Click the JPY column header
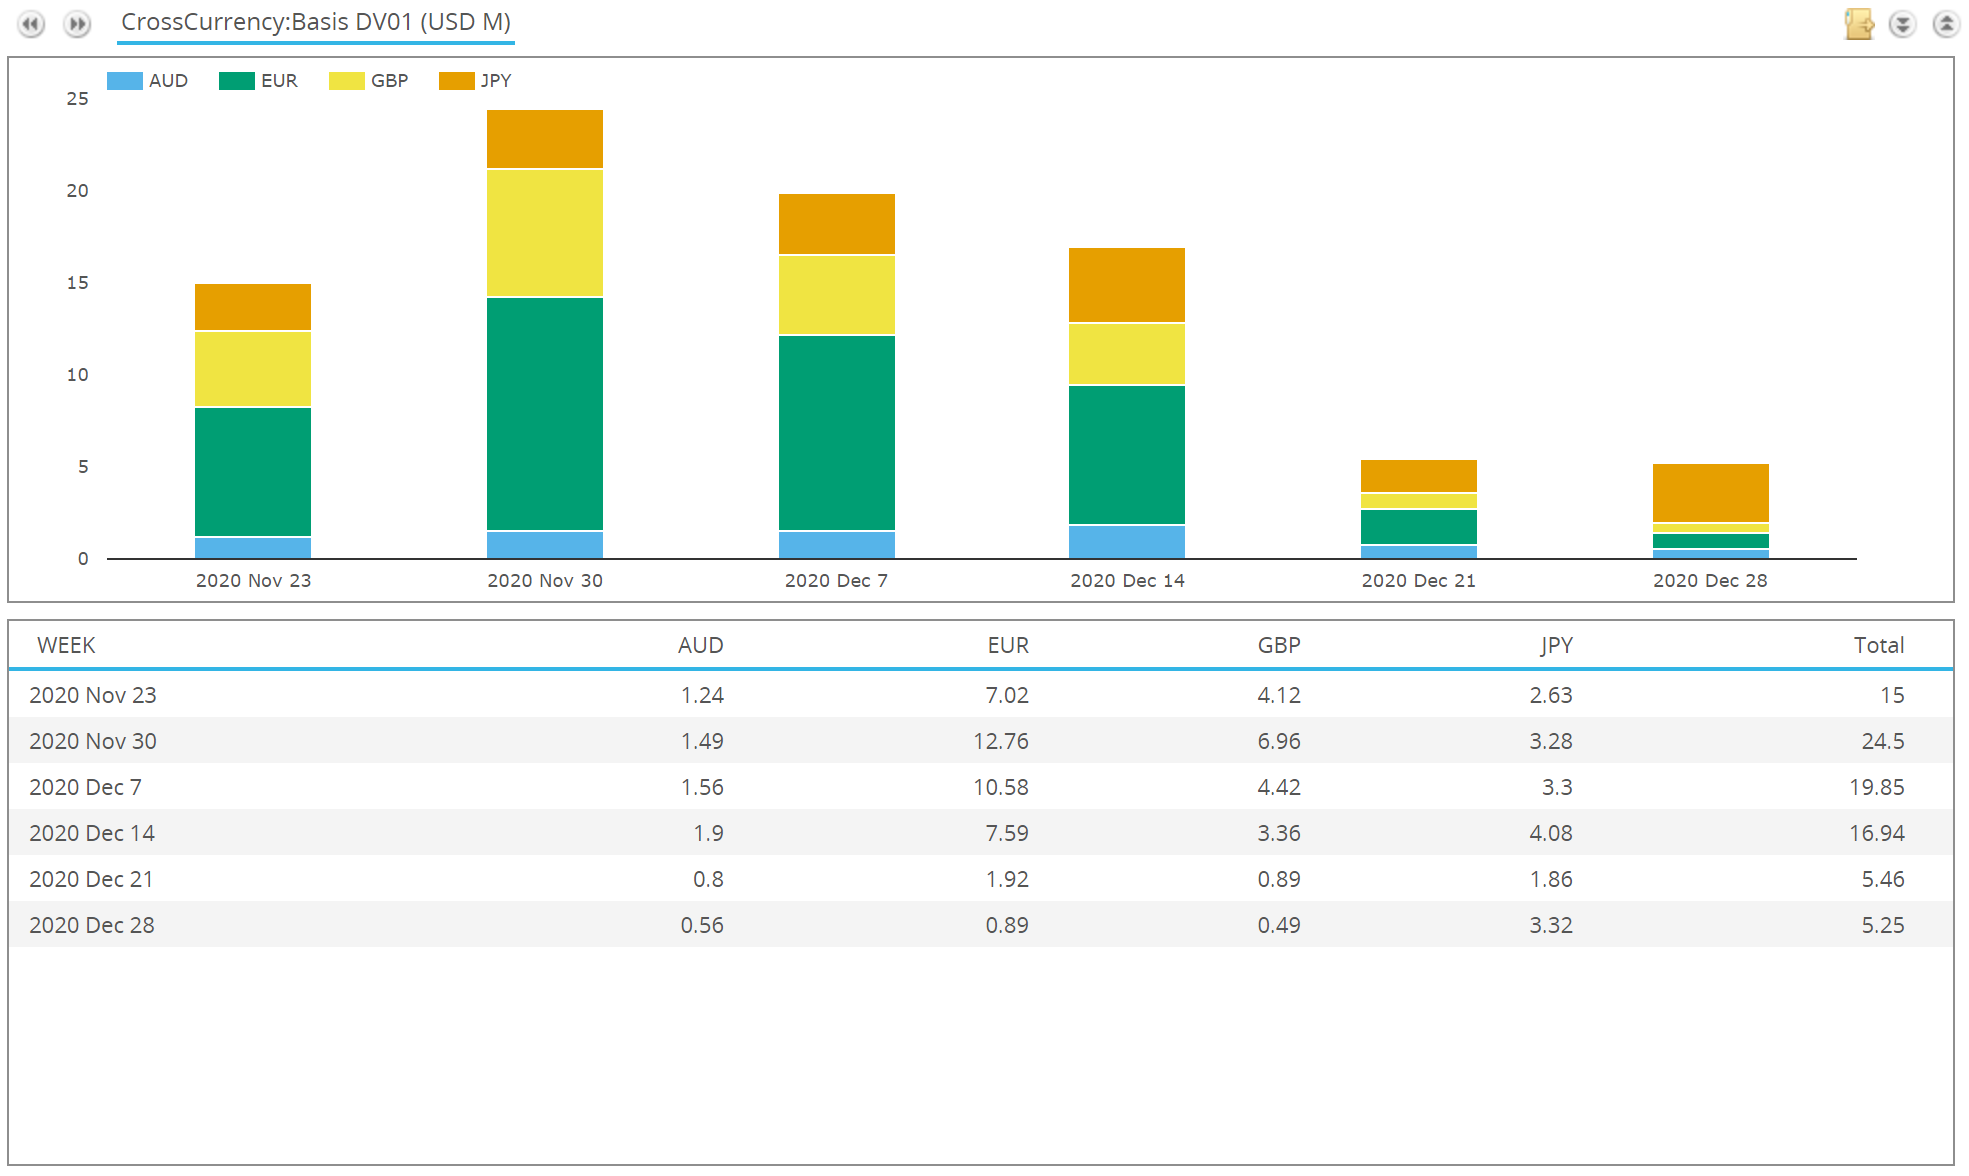The height and width of the screenshot is (1176, 1969). pos(1556,645)
